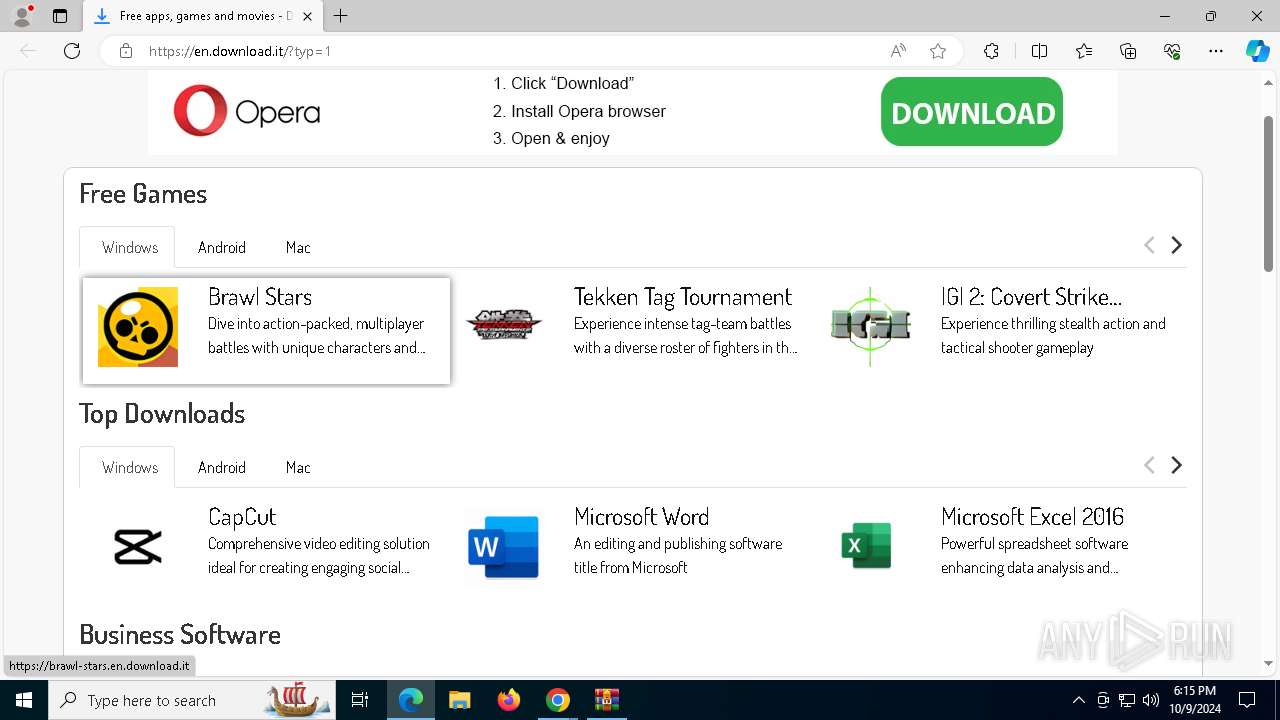The image size is (1280, 720).
Task: Open Edge Settings and more menu
Action: [x=1216, y=51]
